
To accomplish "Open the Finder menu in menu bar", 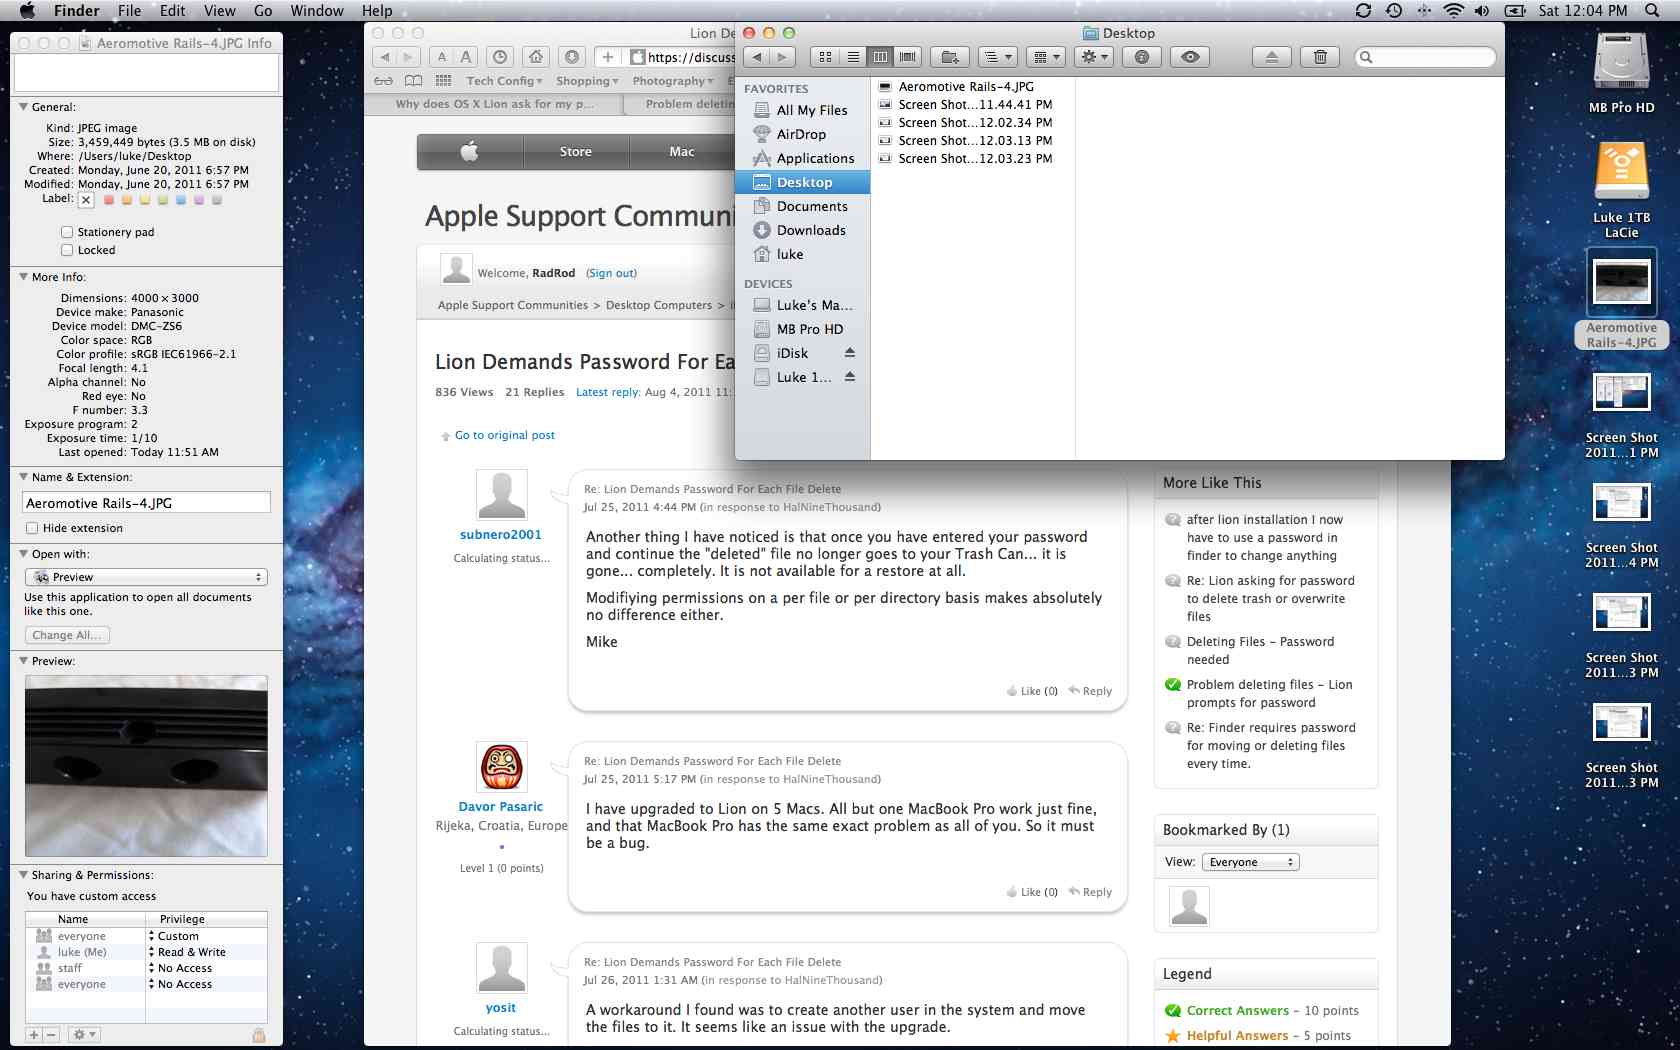I will click(x=76, y=11).
